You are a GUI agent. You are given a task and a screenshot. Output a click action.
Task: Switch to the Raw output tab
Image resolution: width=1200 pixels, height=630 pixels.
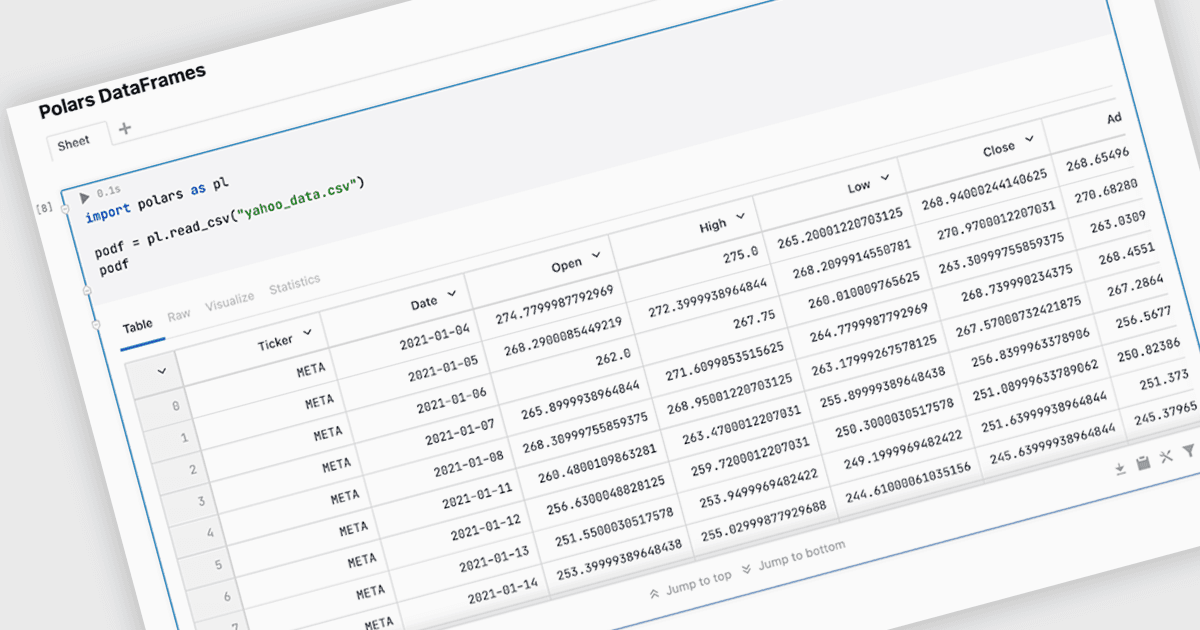[179, 315]
